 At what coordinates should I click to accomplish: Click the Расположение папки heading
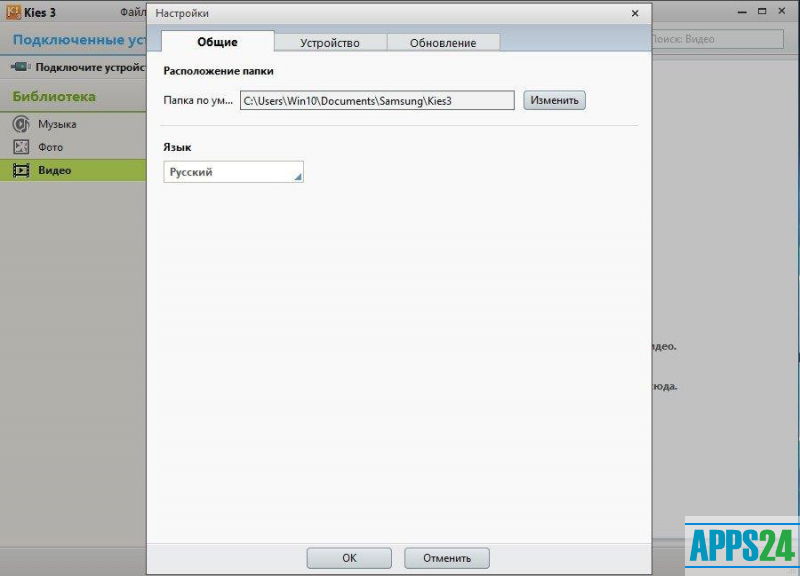(218, 71)
